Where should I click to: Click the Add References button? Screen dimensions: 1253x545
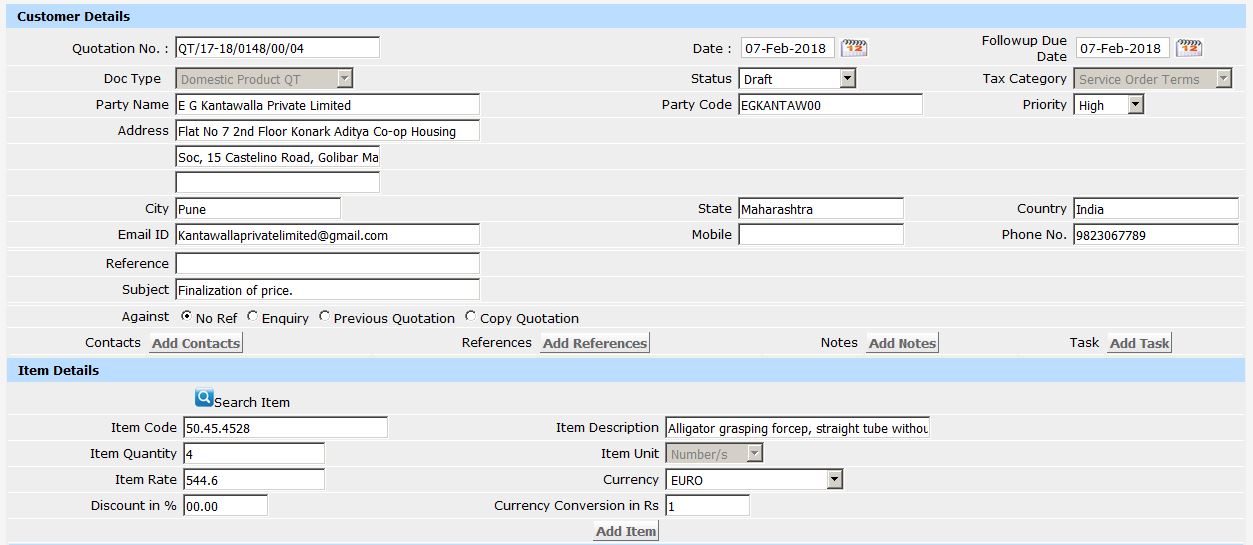[x=595, y=343]
